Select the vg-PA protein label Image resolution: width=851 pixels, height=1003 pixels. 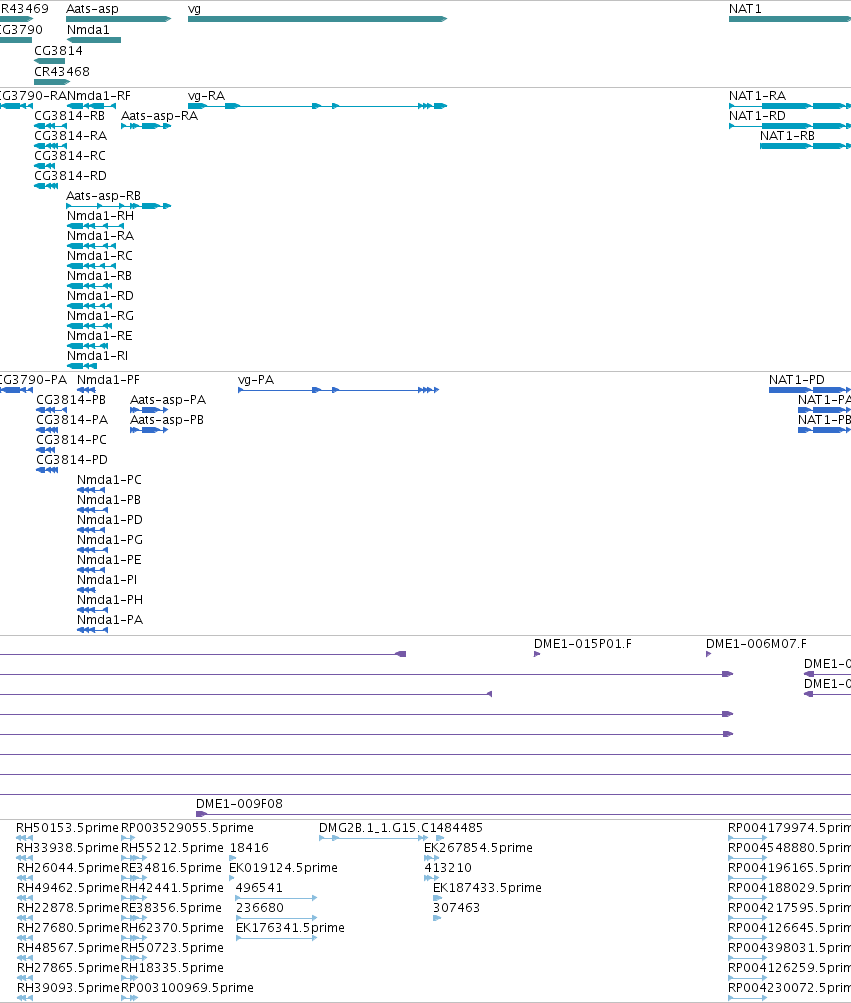click(256, 380)
